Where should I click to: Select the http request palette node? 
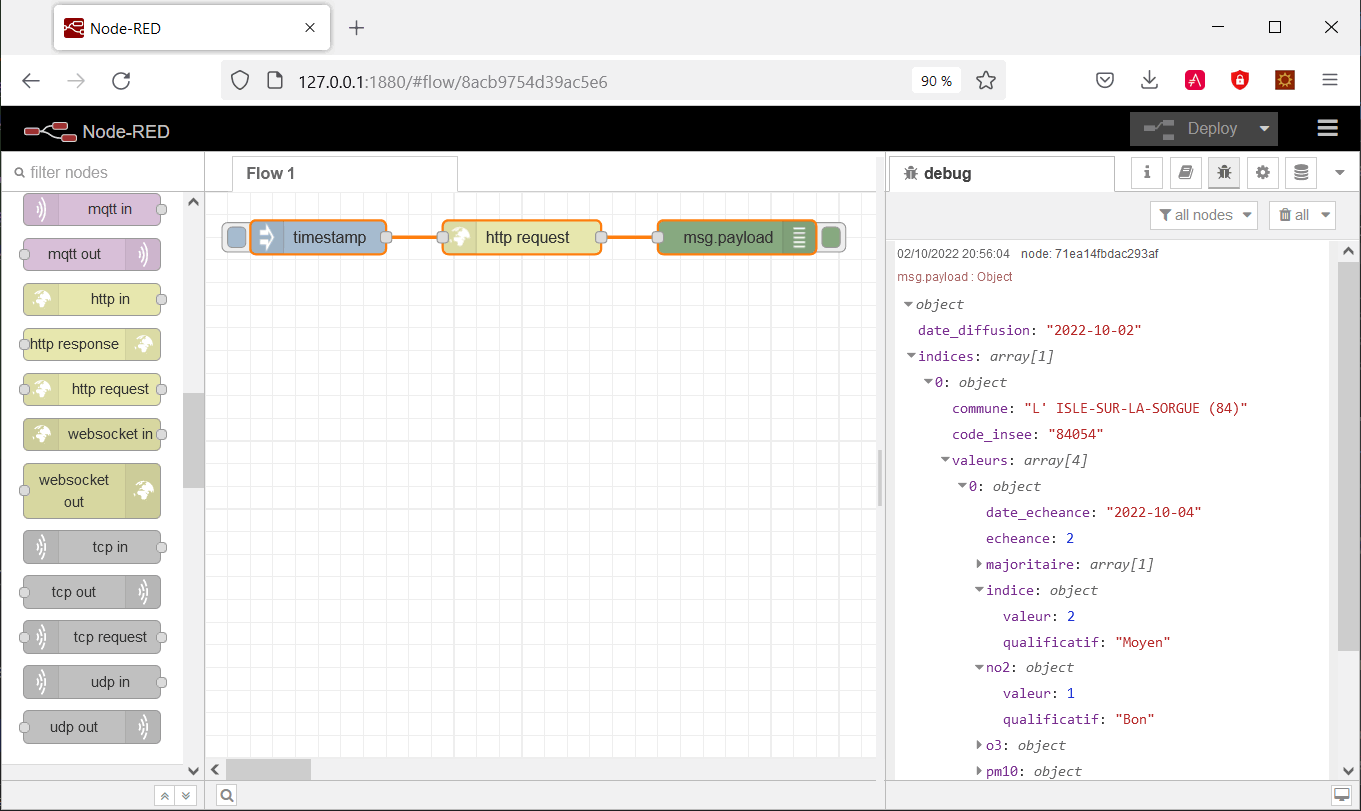coord(92,389)
